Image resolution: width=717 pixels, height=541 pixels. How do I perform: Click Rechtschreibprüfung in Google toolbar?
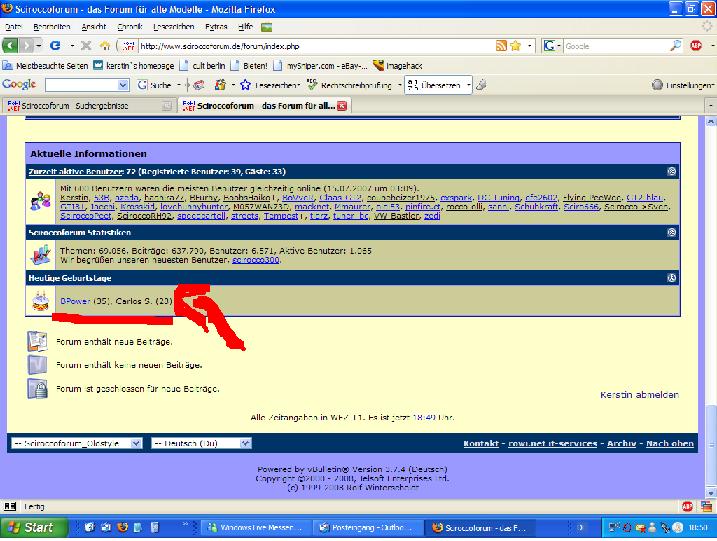click(350, 85)
